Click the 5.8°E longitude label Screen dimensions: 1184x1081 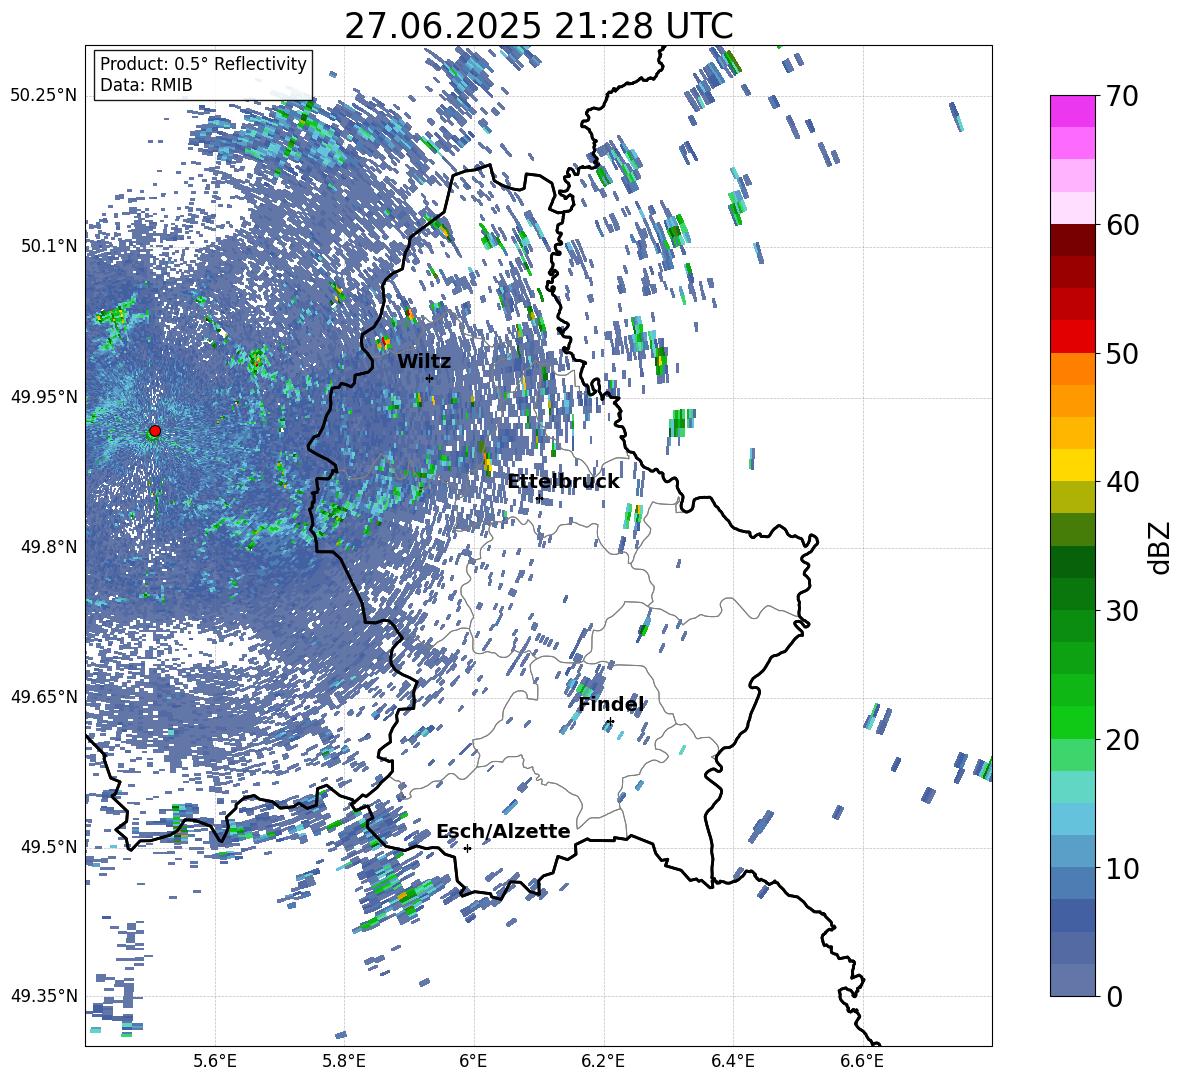(x=344, y=1061)
